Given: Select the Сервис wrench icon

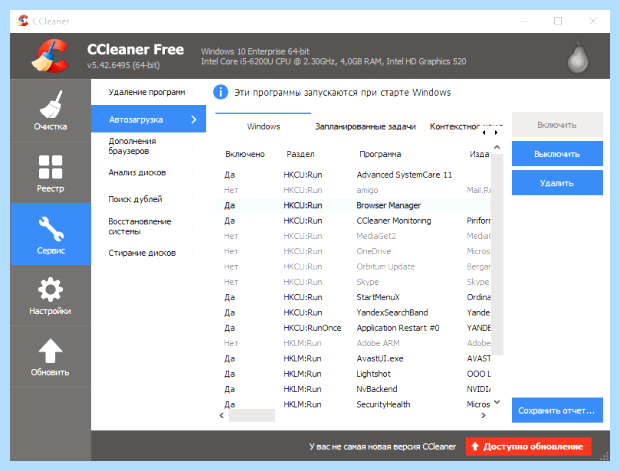Looking at the screenshot, I should 51,229.
